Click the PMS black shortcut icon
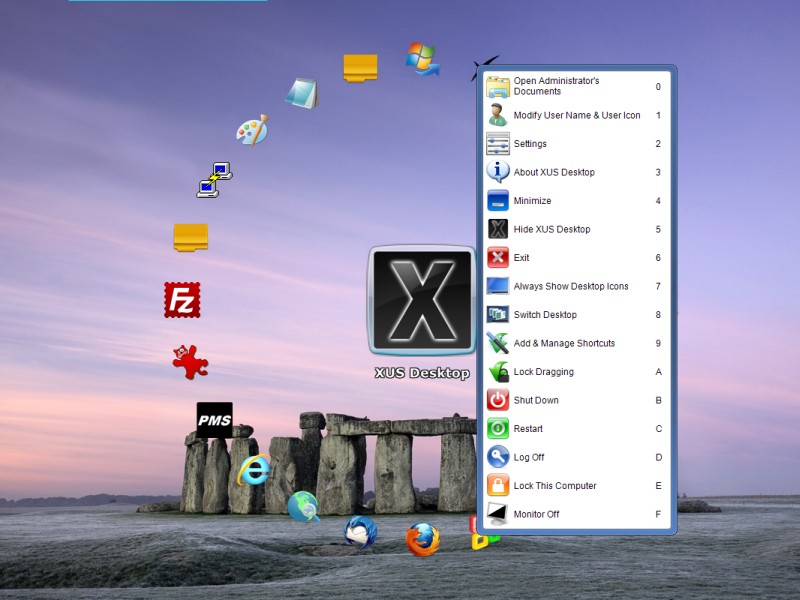Screen dimensions: 800x600 (x=214, y=421)
